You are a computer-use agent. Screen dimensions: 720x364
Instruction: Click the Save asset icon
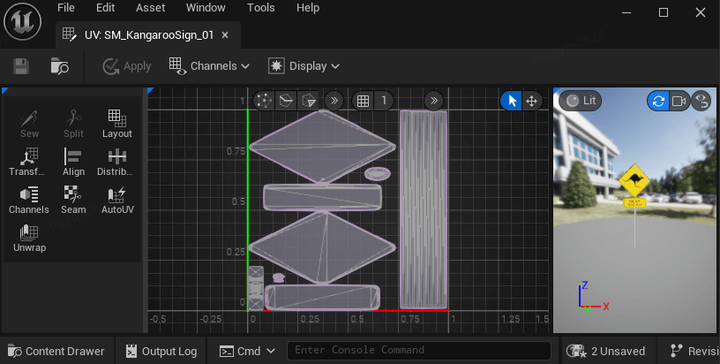click(21, 66)
